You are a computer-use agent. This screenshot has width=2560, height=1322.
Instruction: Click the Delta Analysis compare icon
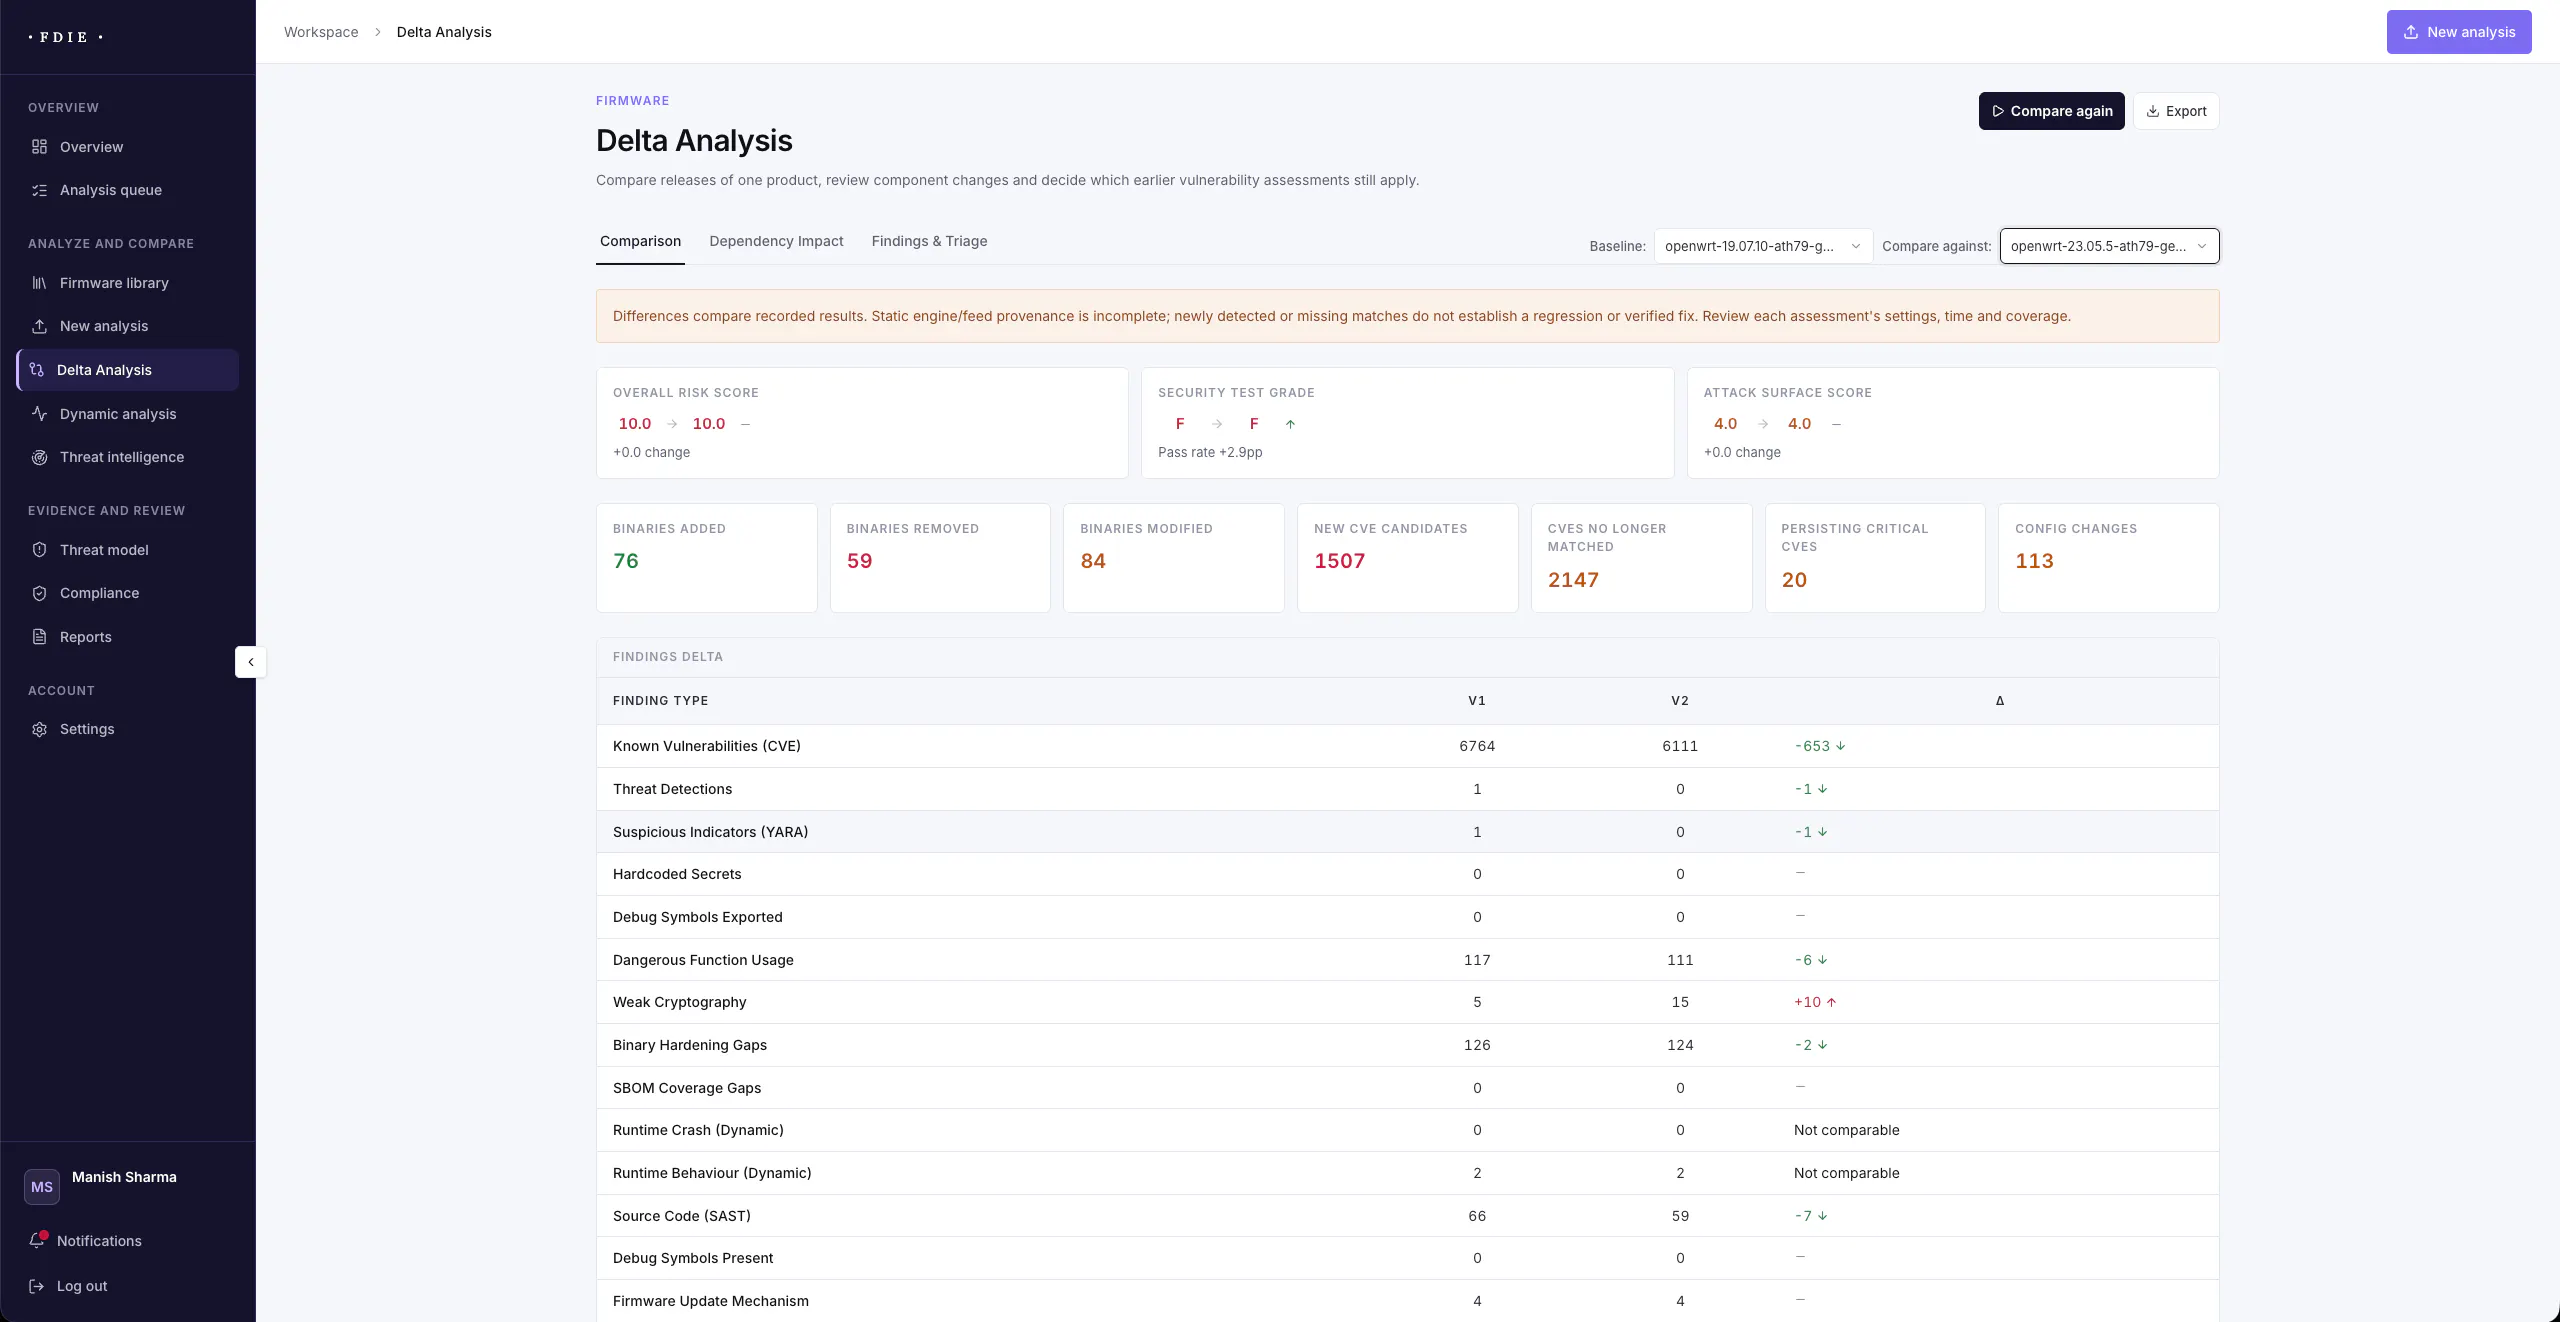[x=37, y=370]
